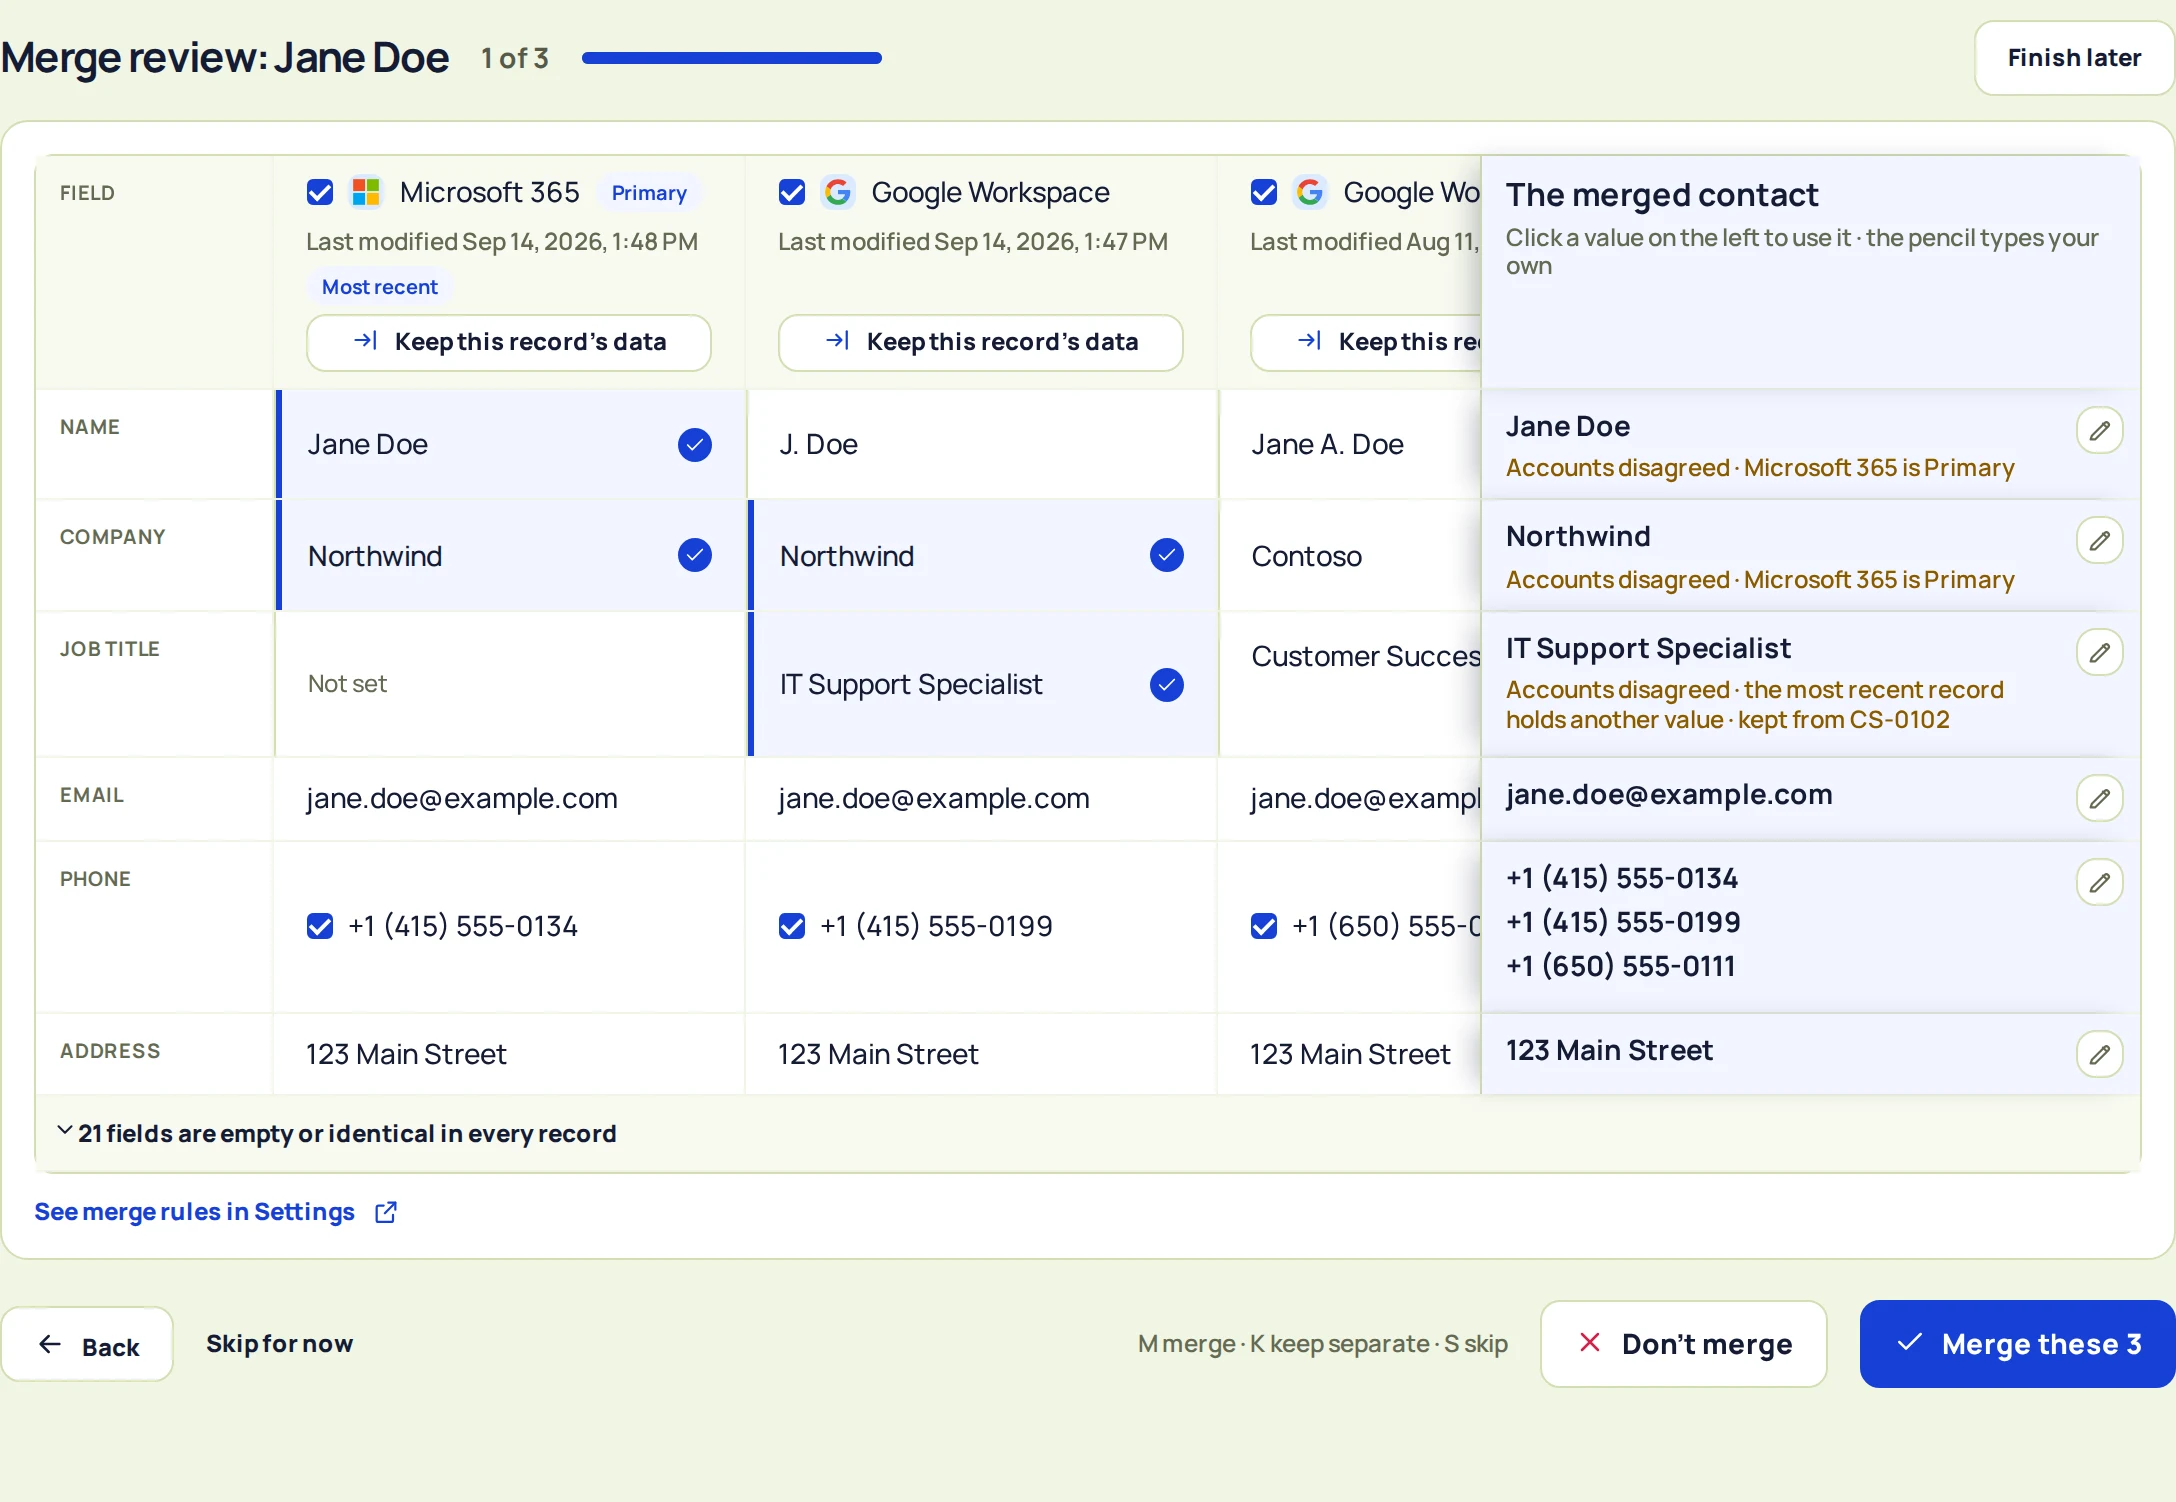Keep third record's data
The width and height of the screenshot is (2176, 1502).
[1366, 343]
